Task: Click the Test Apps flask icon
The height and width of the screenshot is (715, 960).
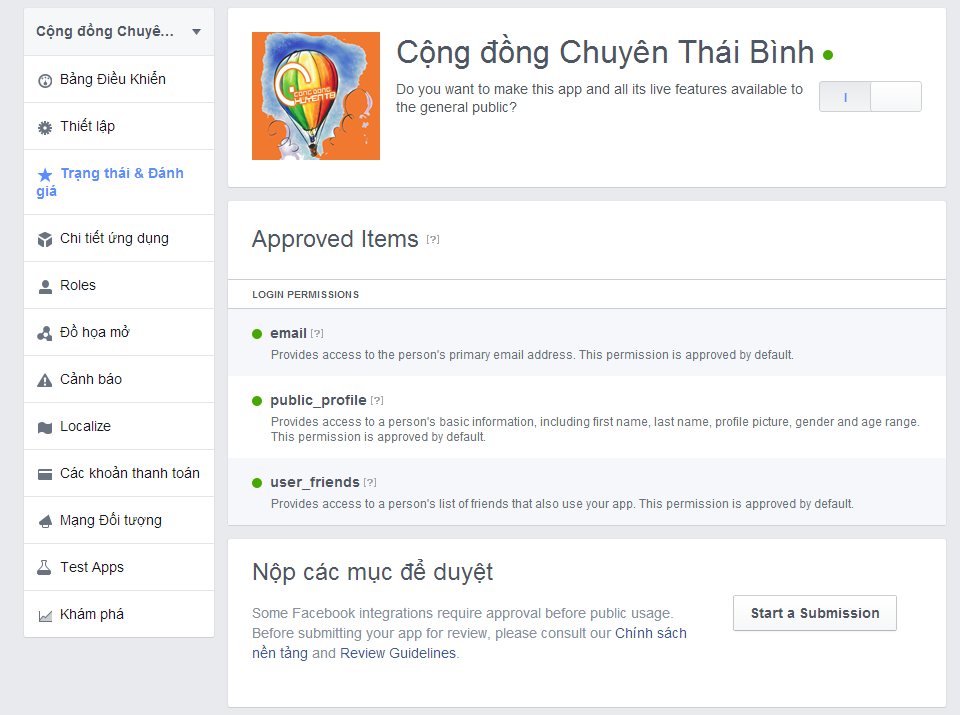Action: 44,568
